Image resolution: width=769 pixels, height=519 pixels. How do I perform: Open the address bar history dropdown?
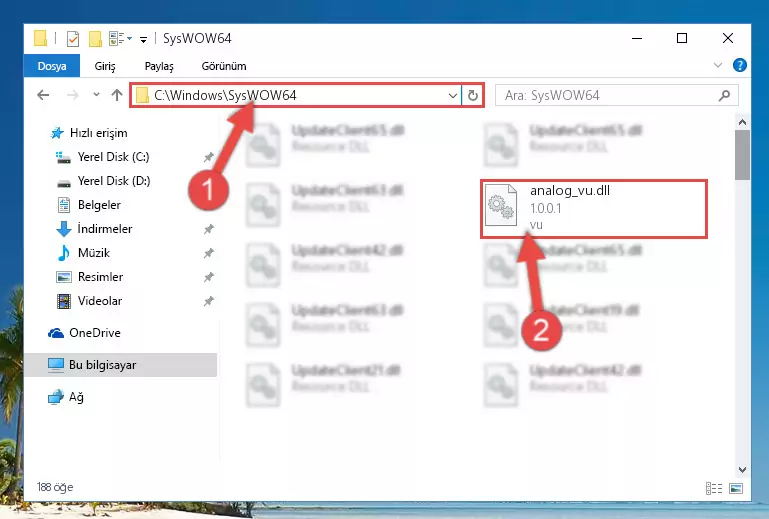[453, 96]
